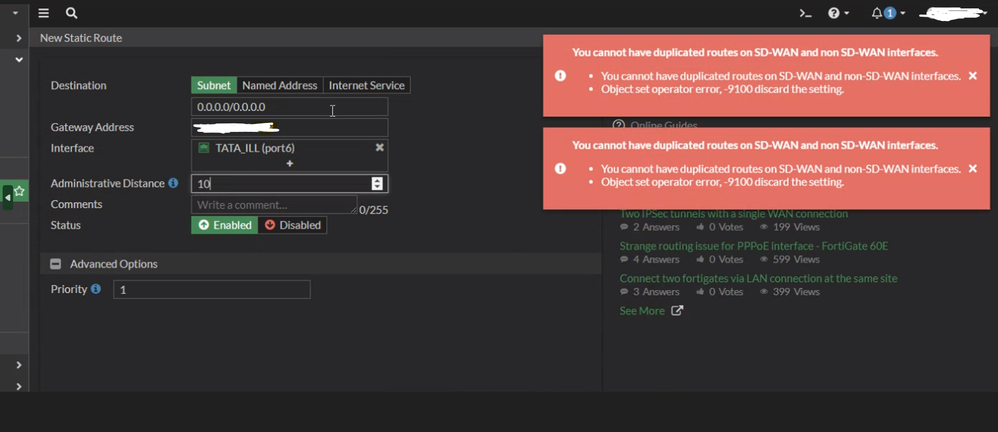Set Status to Disabled

click(x=293, y=225)
